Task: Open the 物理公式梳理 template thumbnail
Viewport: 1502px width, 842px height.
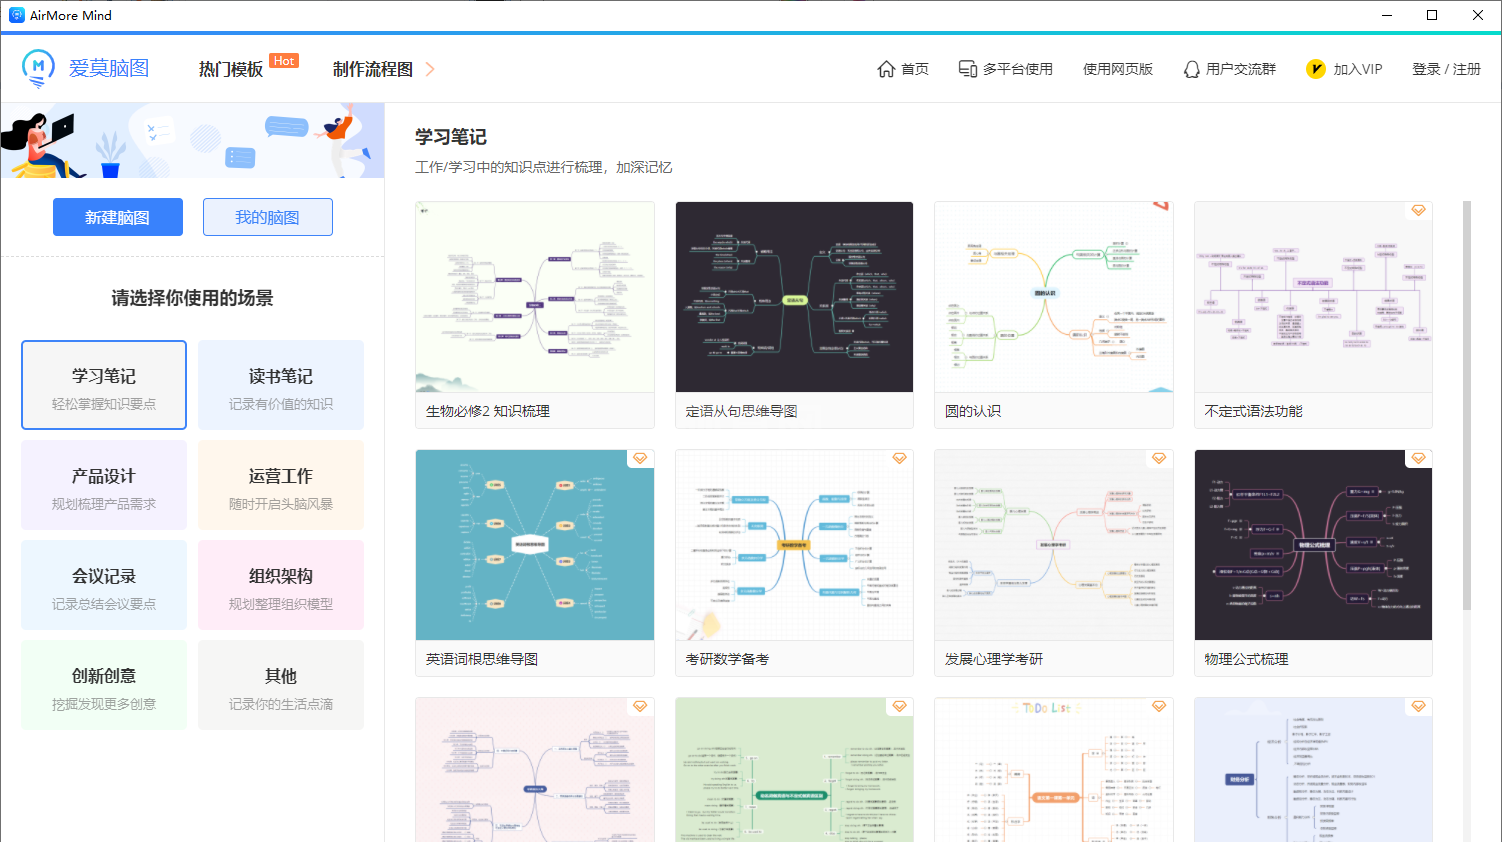Action: point(1313,545)
